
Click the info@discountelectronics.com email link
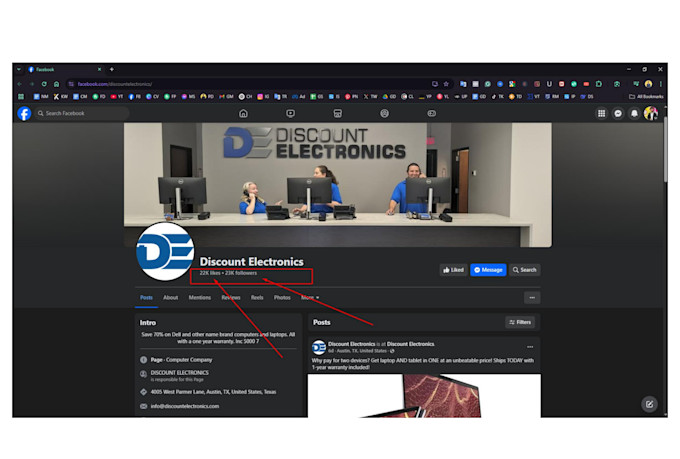(x=185, y=407)
